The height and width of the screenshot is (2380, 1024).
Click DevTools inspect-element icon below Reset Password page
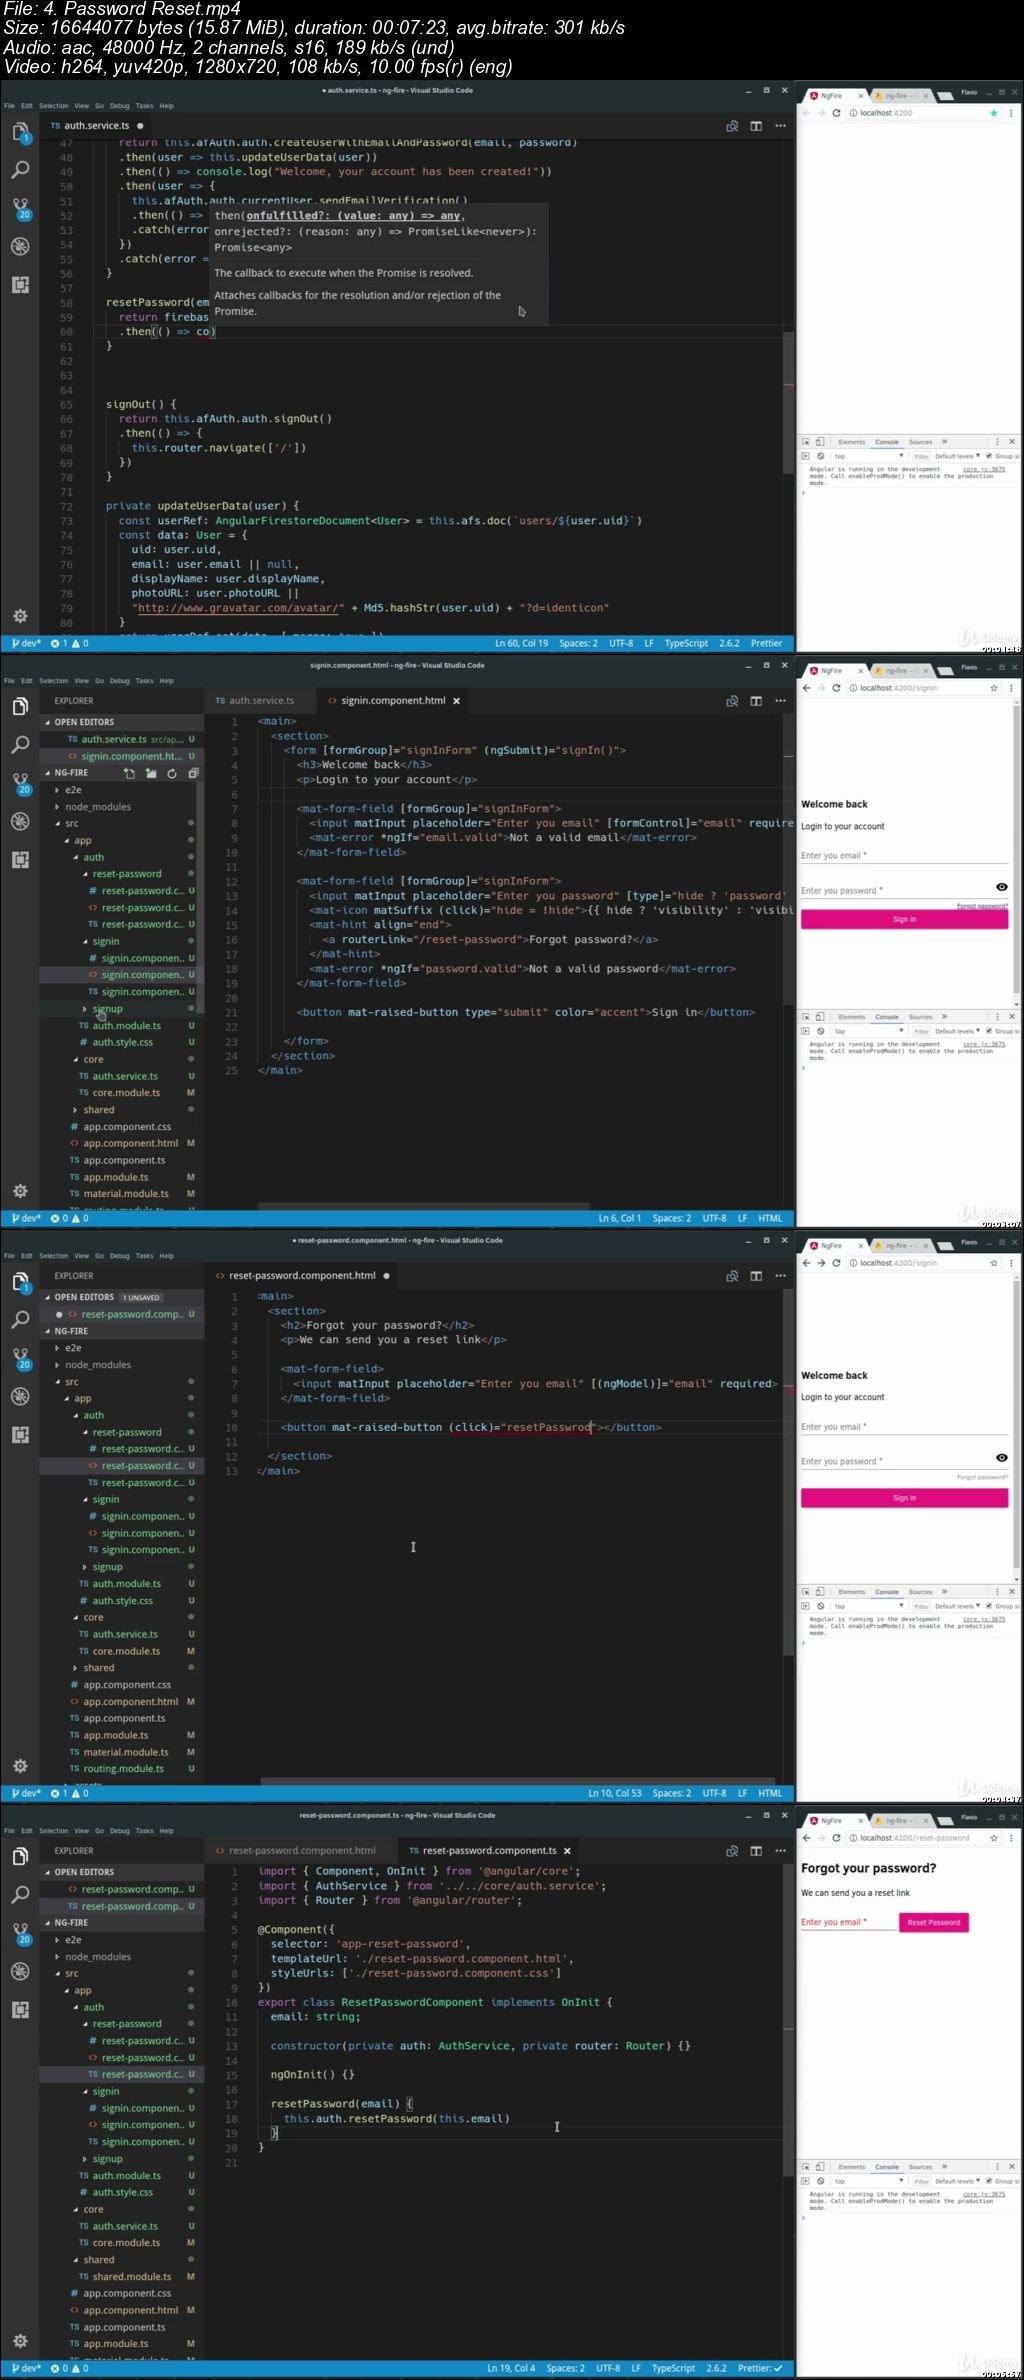coord(805,2167)
